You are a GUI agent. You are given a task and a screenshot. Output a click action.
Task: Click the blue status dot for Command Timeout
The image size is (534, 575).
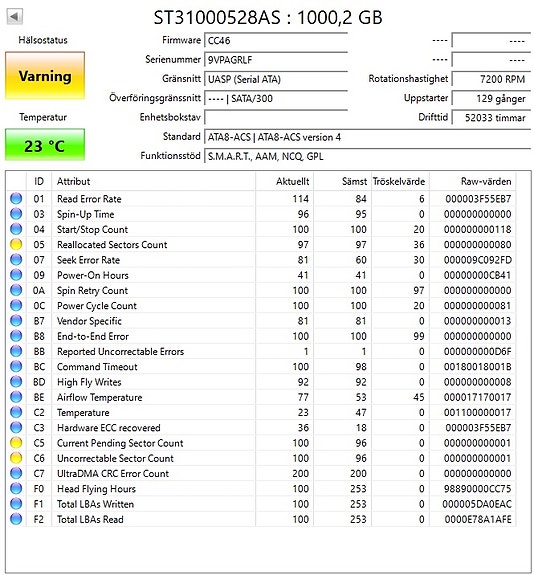16,366
